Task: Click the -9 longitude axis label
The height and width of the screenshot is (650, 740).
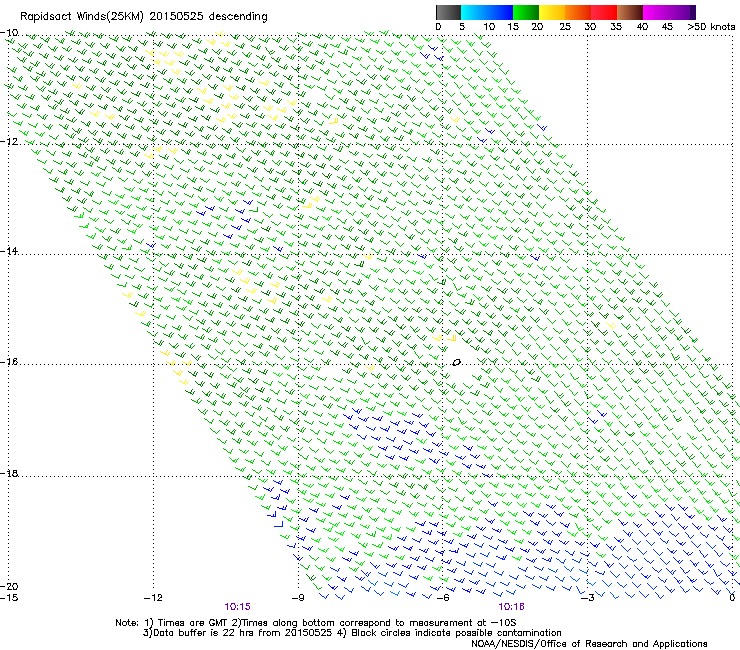Action: pyautogui.click(x=298, y=598)
